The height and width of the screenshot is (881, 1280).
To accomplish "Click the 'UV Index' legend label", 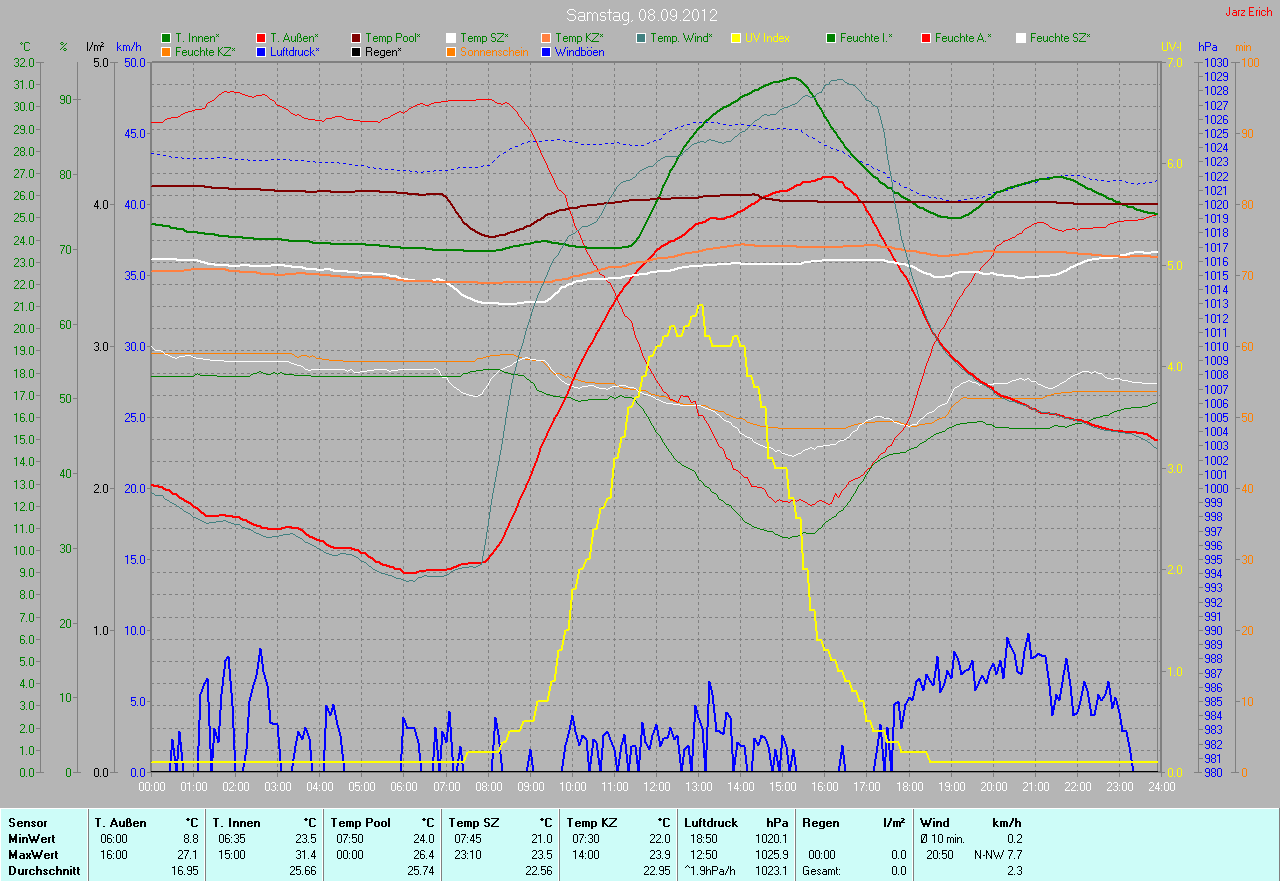I will click(767, 38).
